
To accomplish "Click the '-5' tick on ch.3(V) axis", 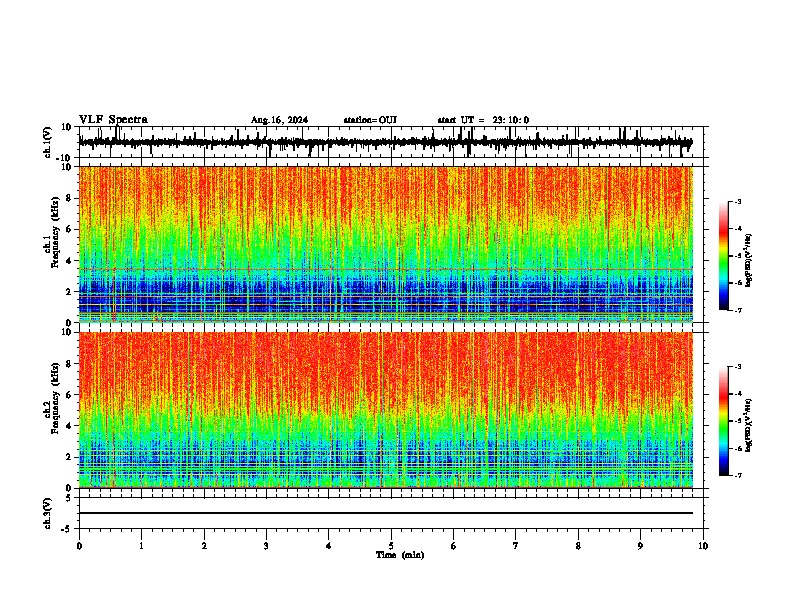I will point(67,529).
